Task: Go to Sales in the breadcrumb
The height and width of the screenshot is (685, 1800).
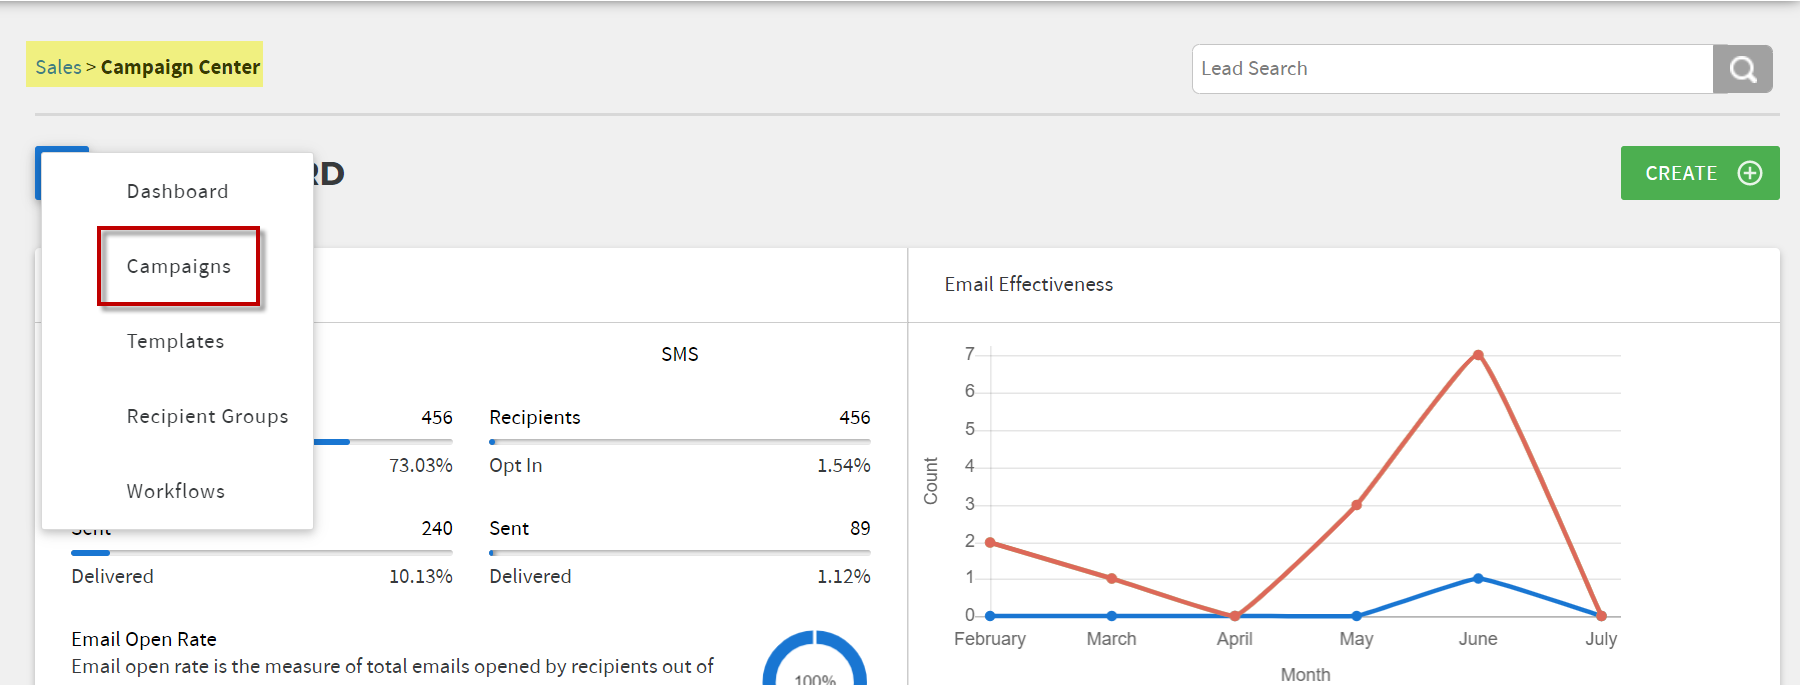Action: [x=58, y=67]
